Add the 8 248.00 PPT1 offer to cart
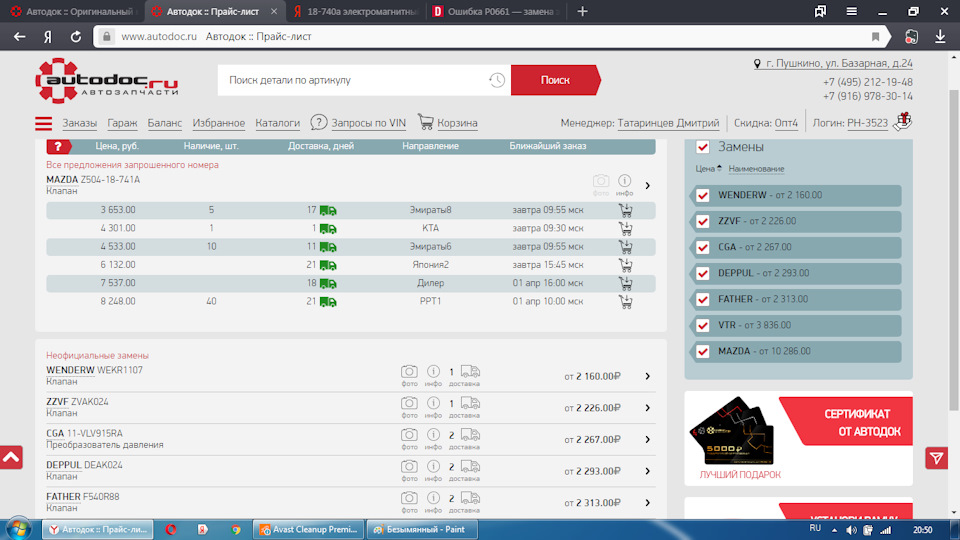The width and height of the screenshot is (960, 540). [x=625, y=301]
